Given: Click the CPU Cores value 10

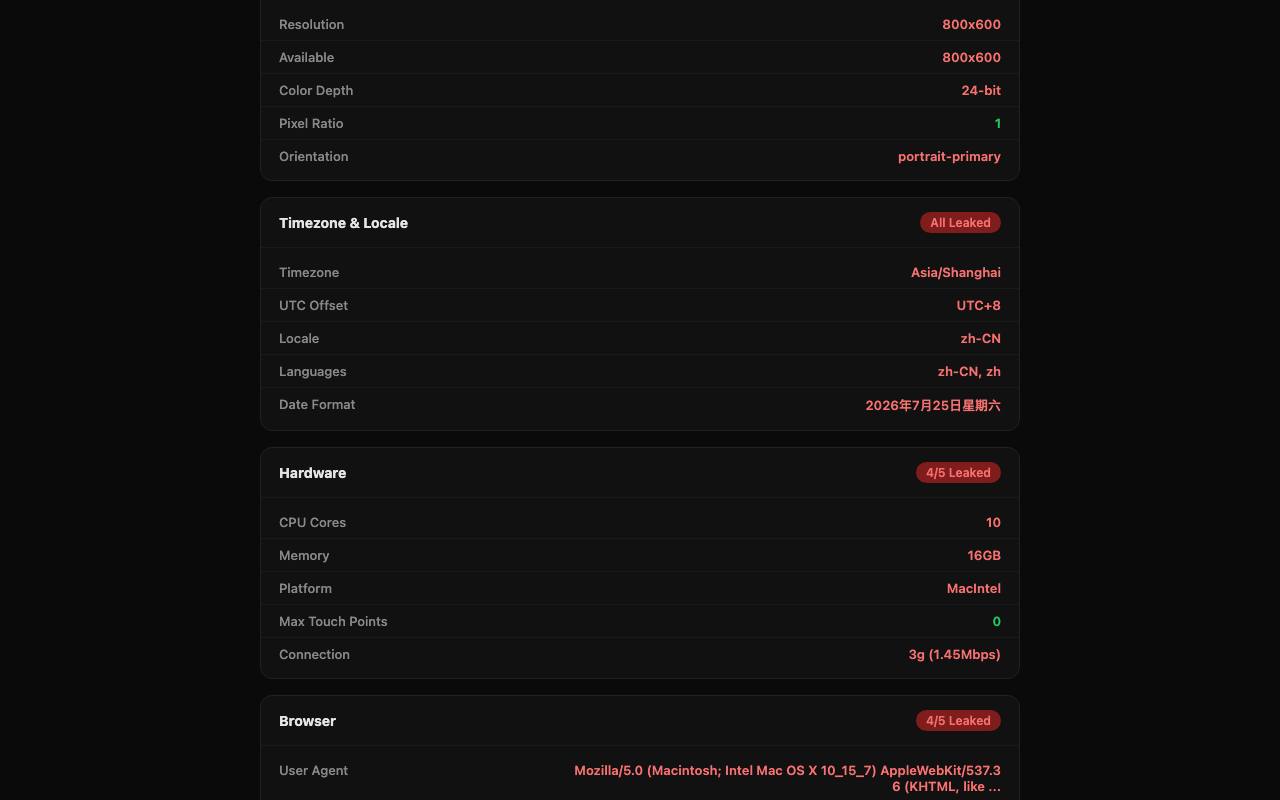Looking at the screenshot, I should (x=993, y=522).
